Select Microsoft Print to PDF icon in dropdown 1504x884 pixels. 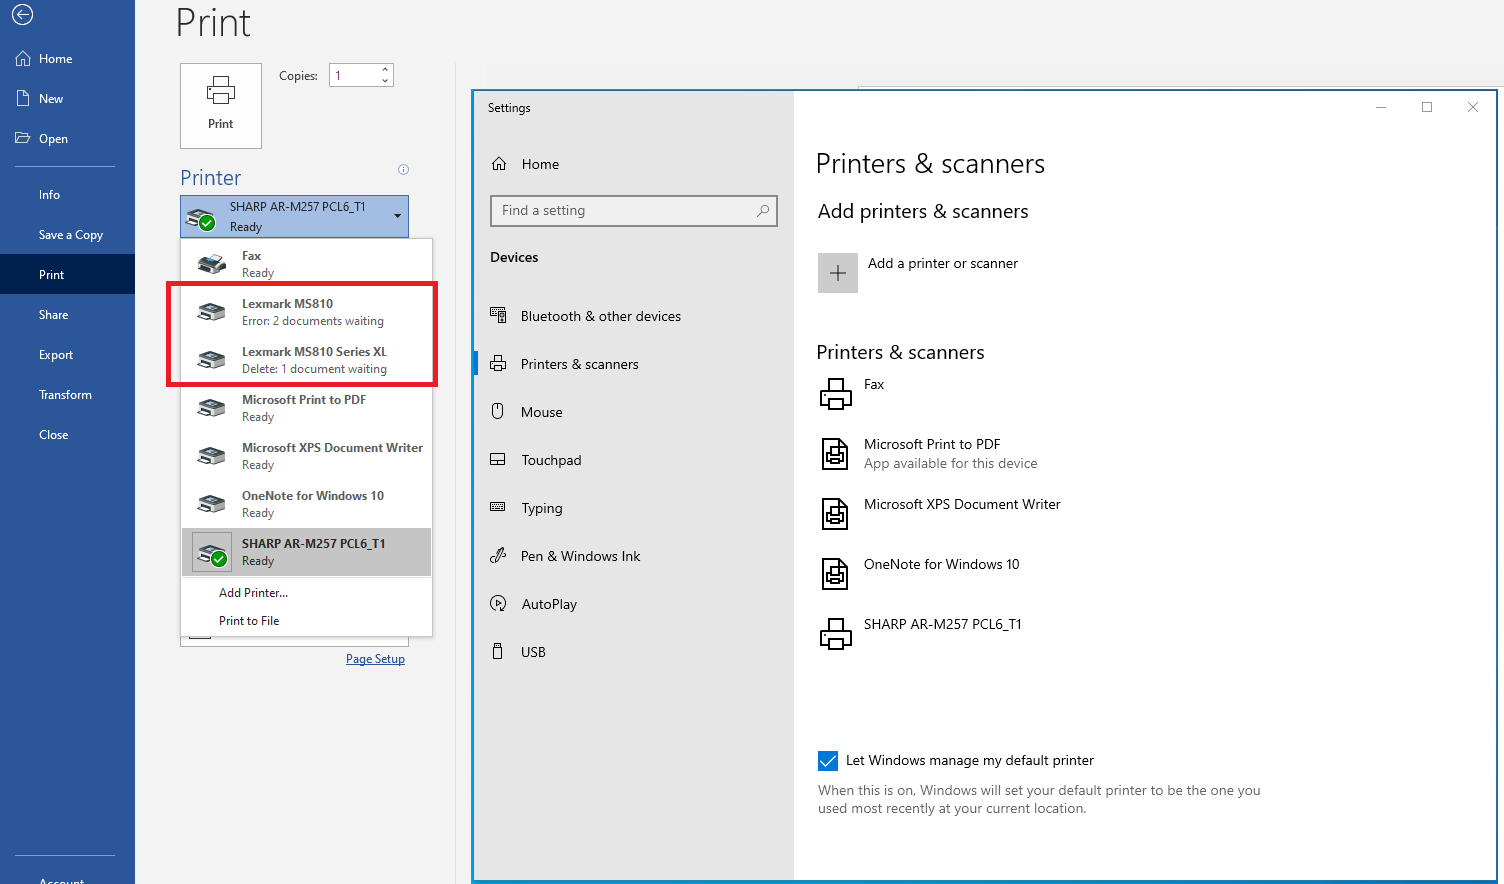coord(211,408)
